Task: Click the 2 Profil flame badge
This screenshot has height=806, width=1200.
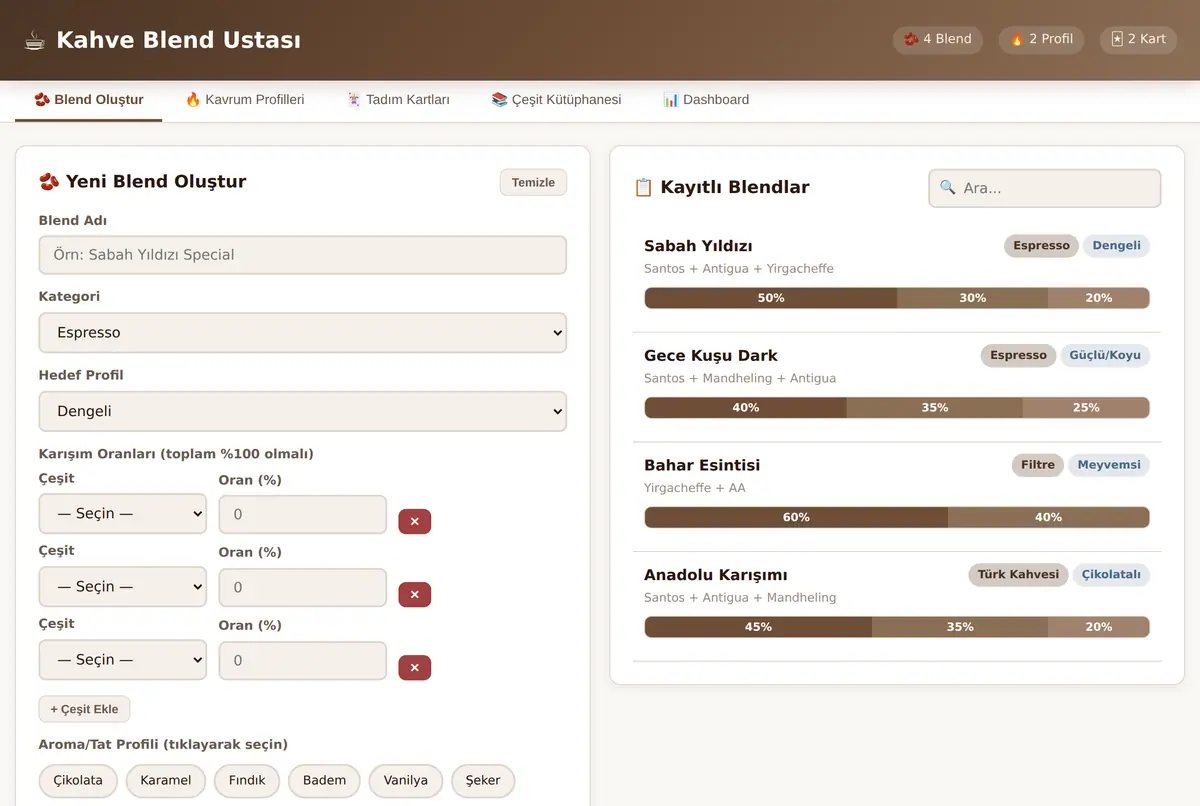Action: click(1041, 39)
